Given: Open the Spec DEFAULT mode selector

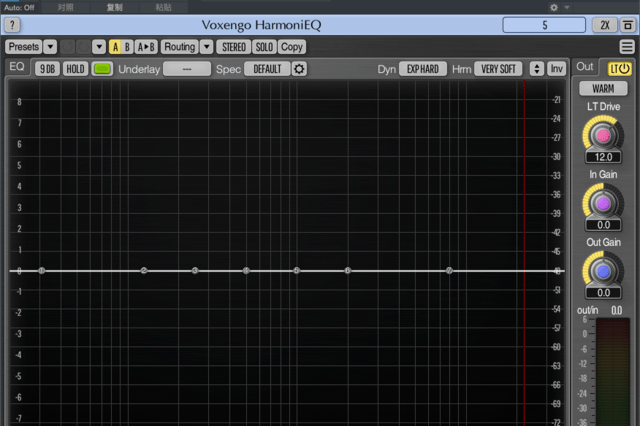Looking at the screenshot, I should [x=267, y=69].
